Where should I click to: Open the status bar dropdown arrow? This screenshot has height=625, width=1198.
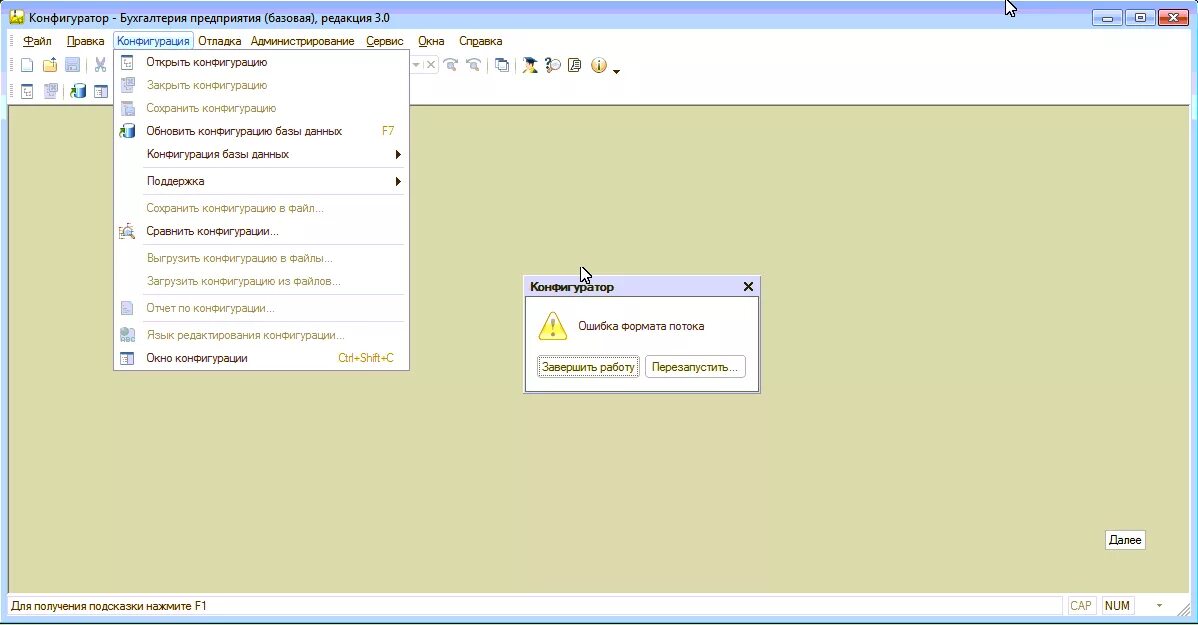tap(1159, 606)
